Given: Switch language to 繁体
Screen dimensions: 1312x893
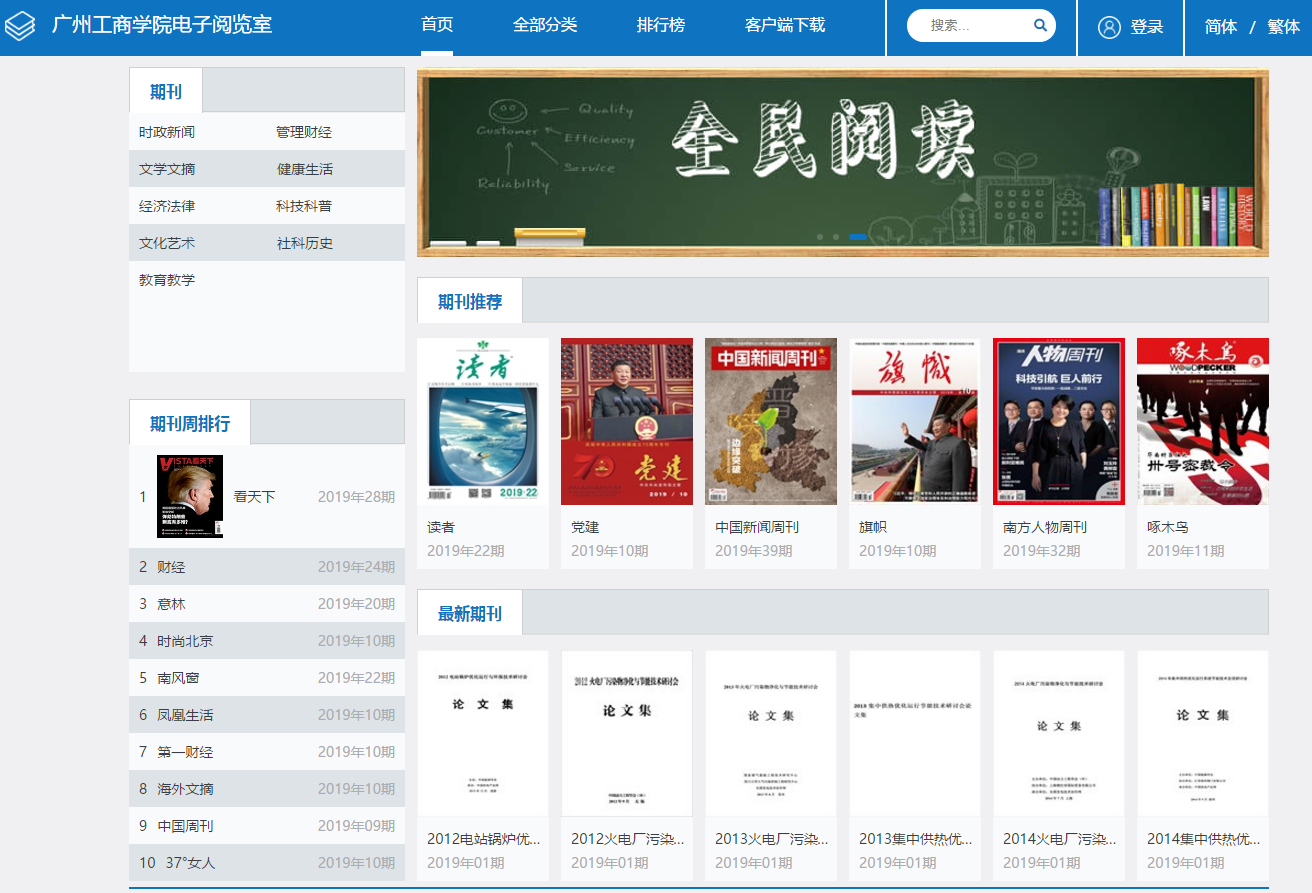Looking at the screenshot, I should [1283, 27].
